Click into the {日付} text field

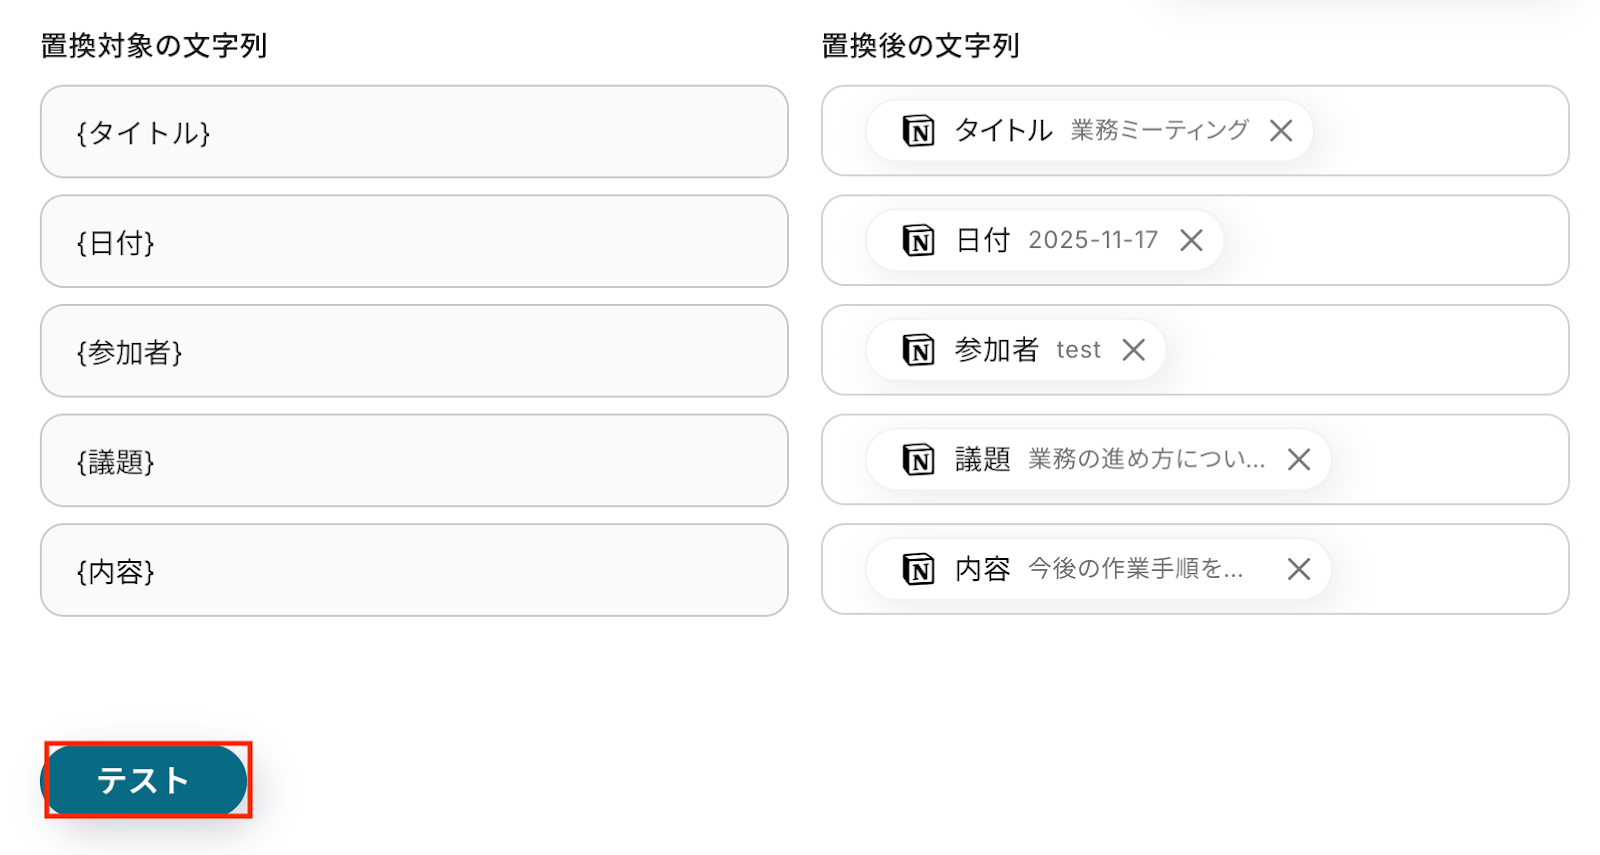(x=414, y=242)
